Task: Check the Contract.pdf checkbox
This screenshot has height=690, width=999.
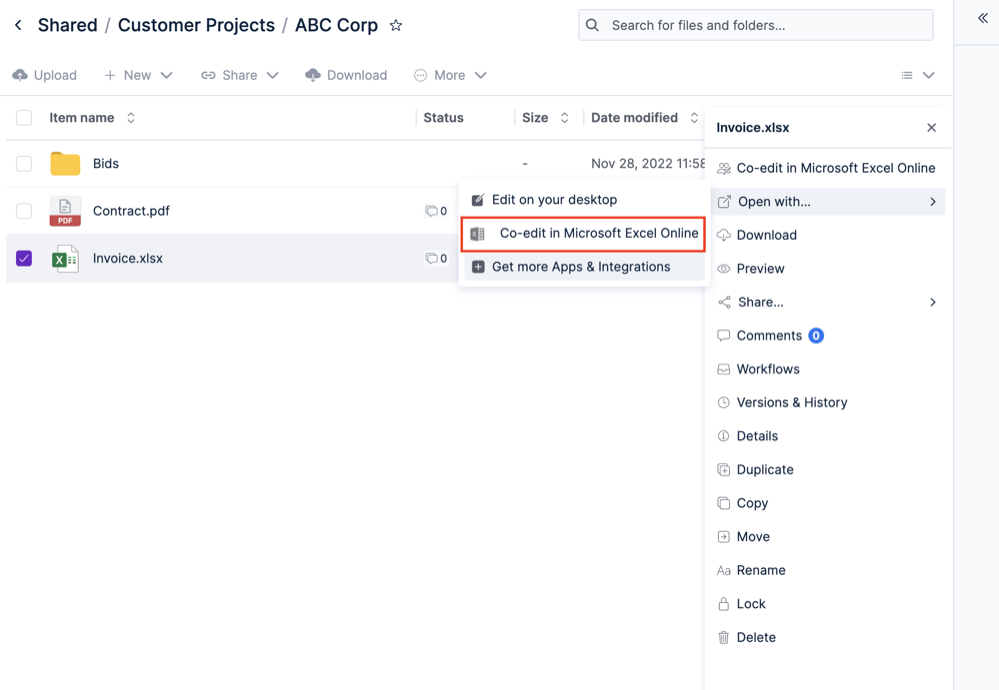Action: click(24, 211)
